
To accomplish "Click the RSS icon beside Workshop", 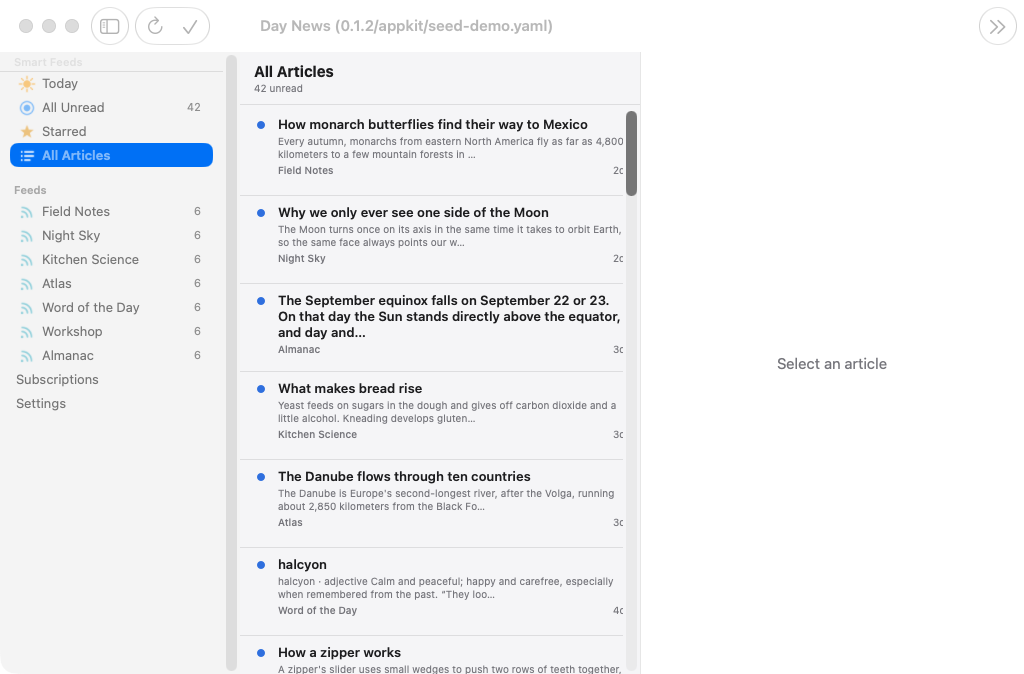I will pyautogui.click(x=27, y=332).
